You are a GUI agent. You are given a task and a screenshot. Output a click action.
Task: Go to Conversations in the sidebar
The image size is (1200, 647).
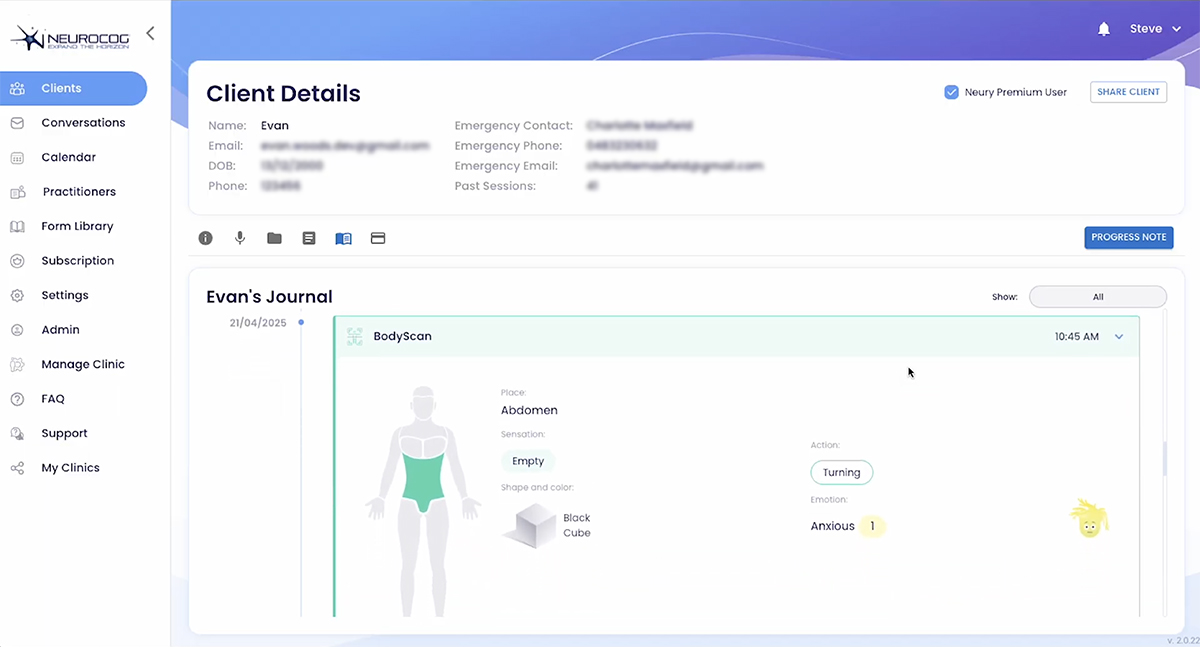pos(83,123)
